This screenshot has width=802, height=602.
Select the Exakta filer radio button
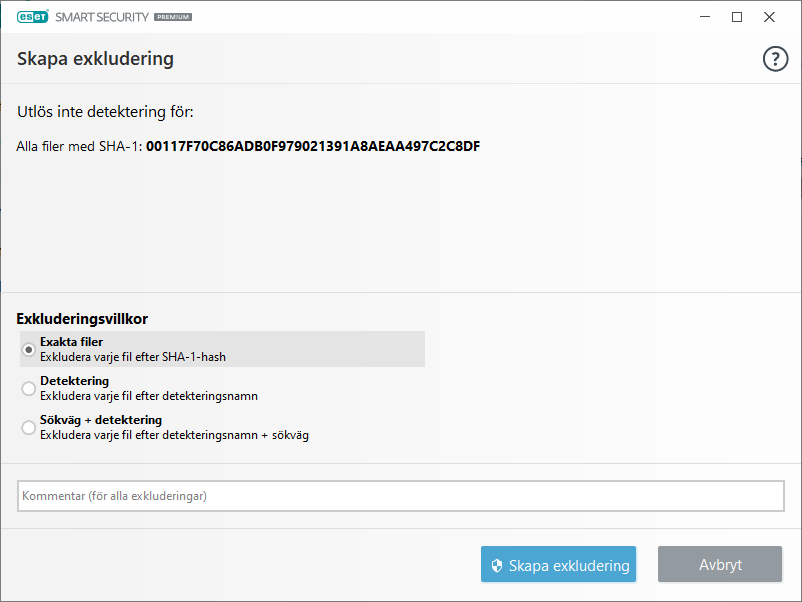coord(29,349)
